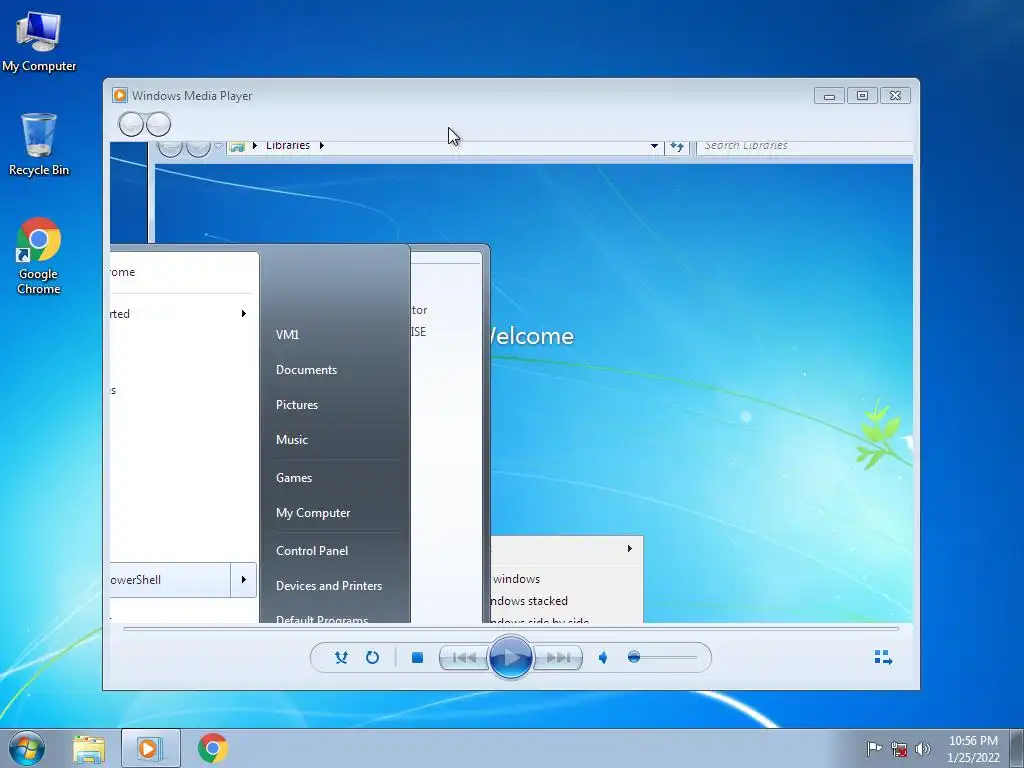Open Action Center flag in tray

pyautogui.click(x=874, y=748)
